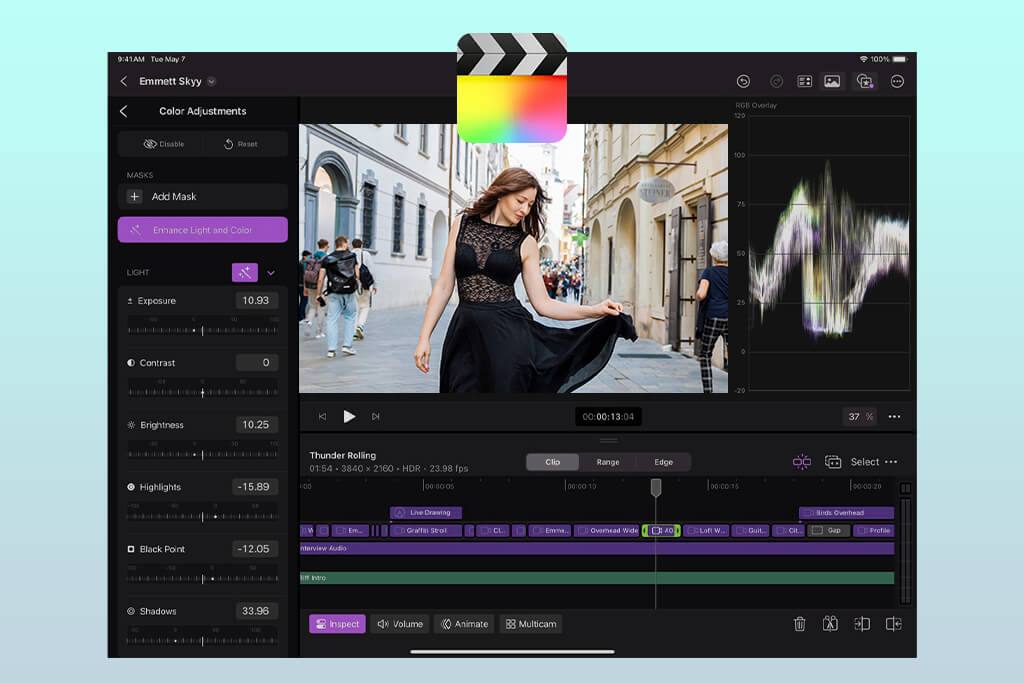Select the Birds Overhead clip
Image resolution: width=1024 pixels, height=683 pixels.
(846, 513)
